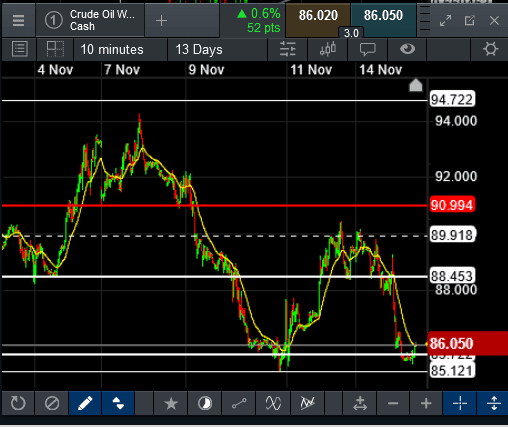The image size is (508, 427).
Task: Open the list view icon
Action: (x=19, y=49)
